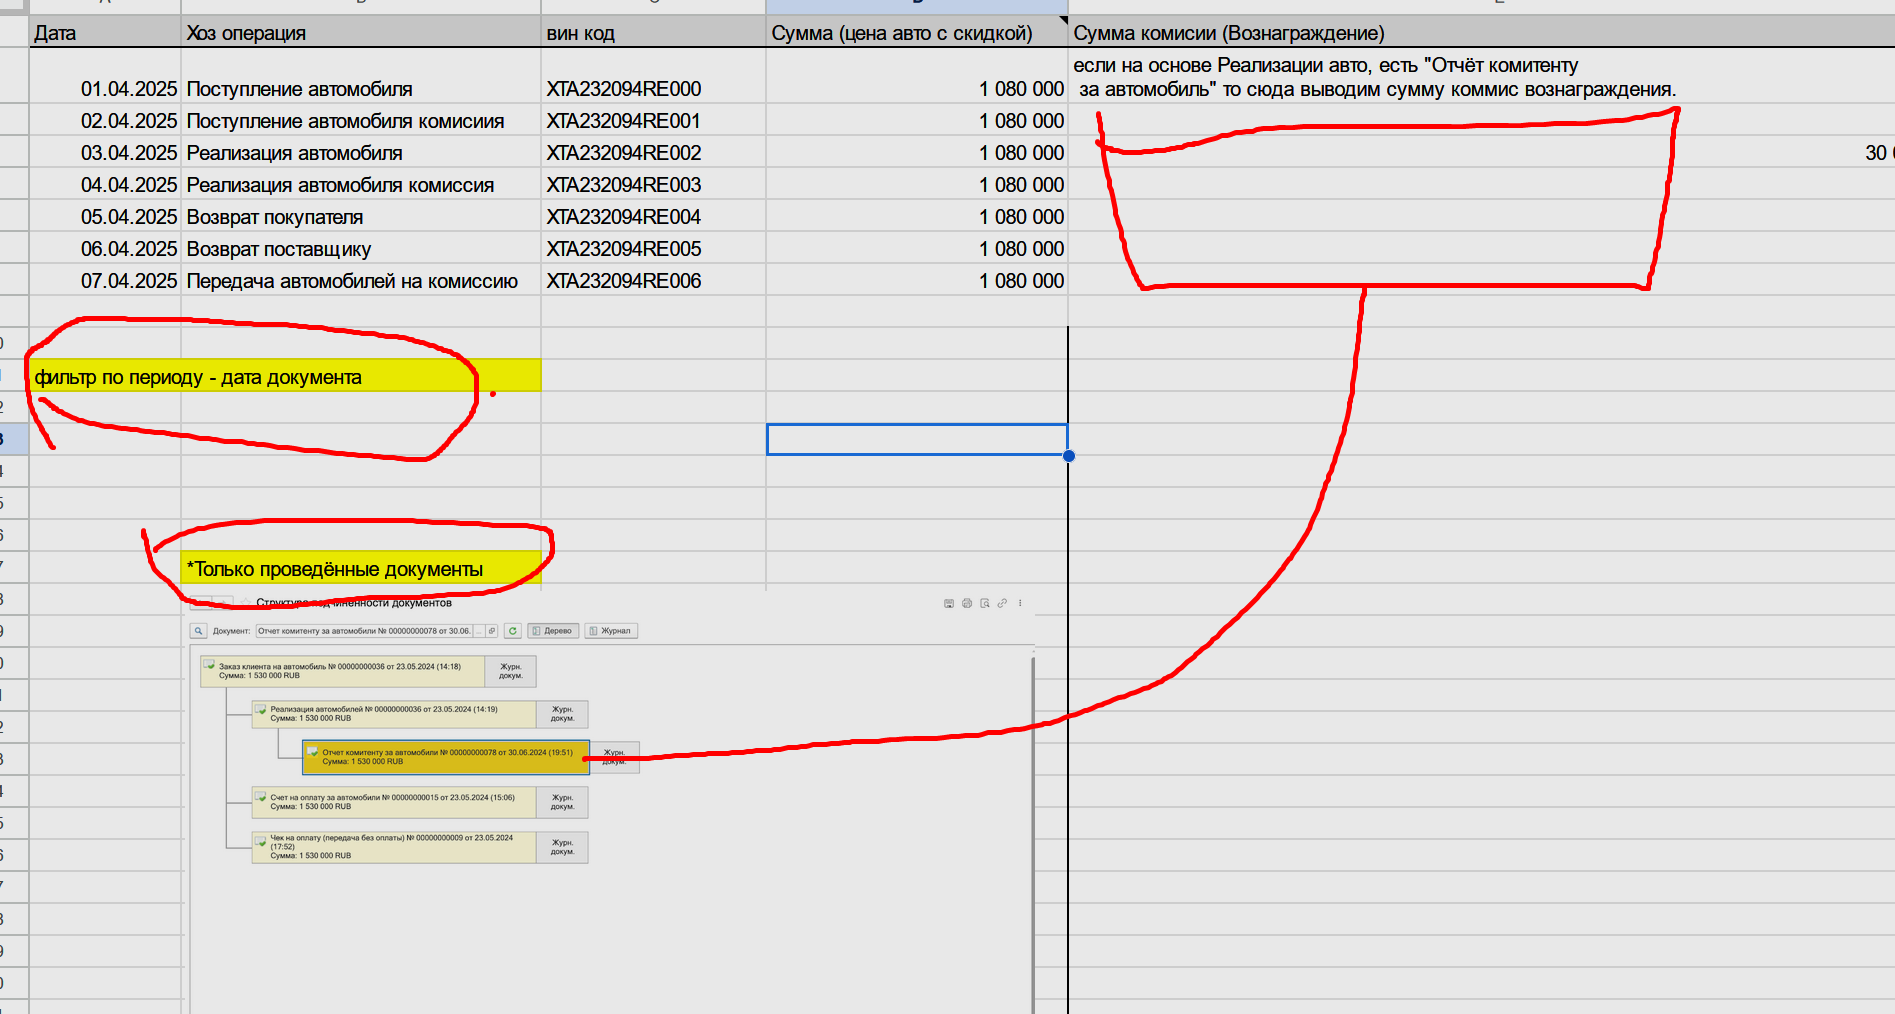1895x1014 pixels.
Task: Click the printer icon in structure window header
Action: click(x=966, y=603)
